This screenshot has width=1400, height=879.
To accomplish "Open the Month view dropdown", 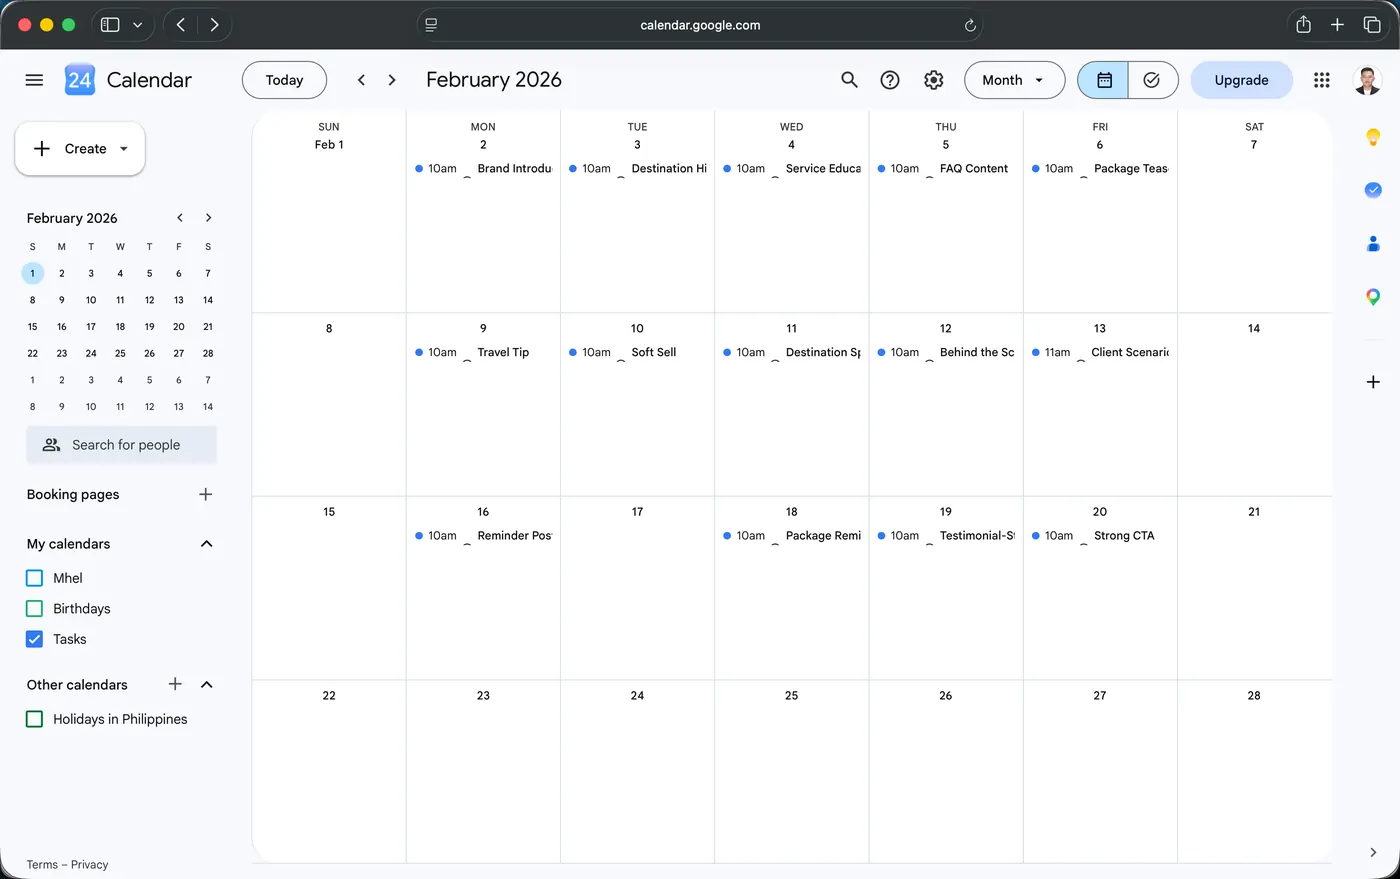I will click(1014, 80).
